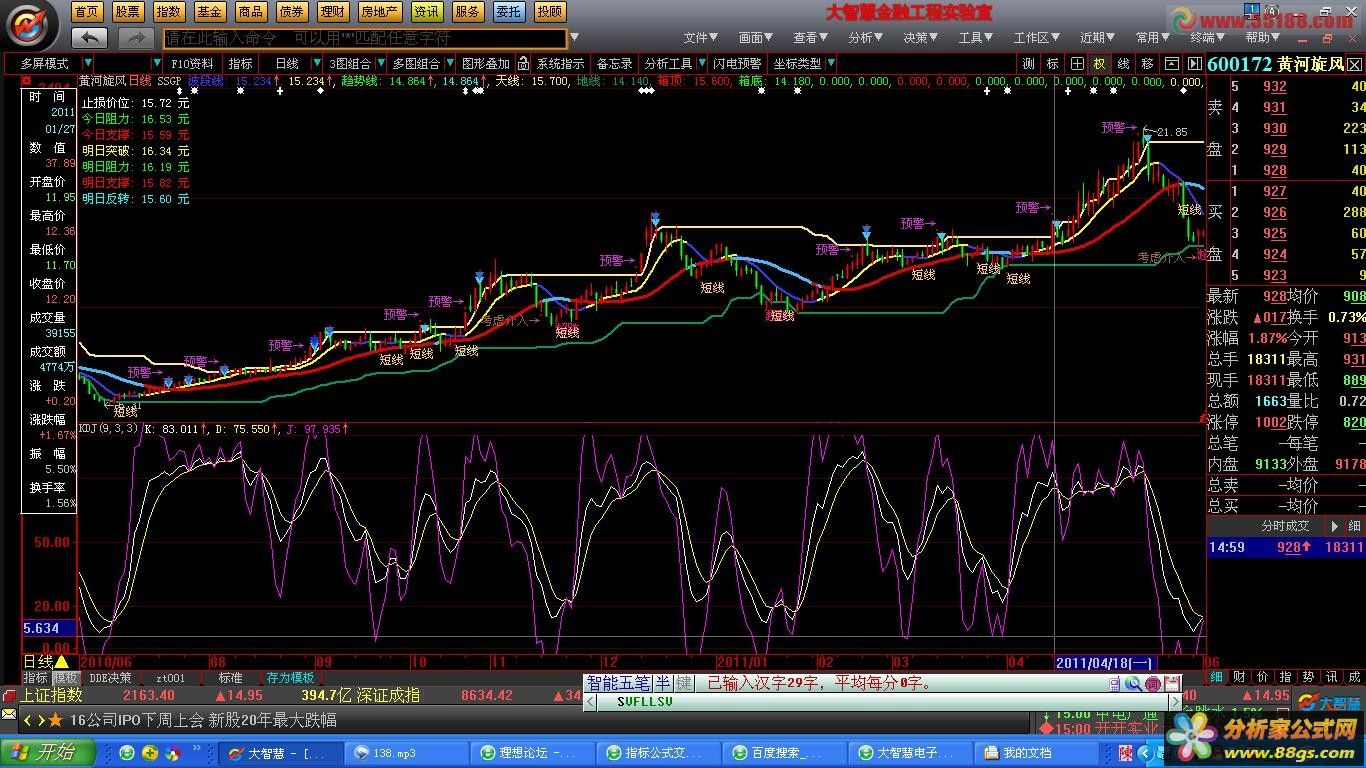Open the dropdown next to F10资料
1366x768 pixels.
pos(156,63)
